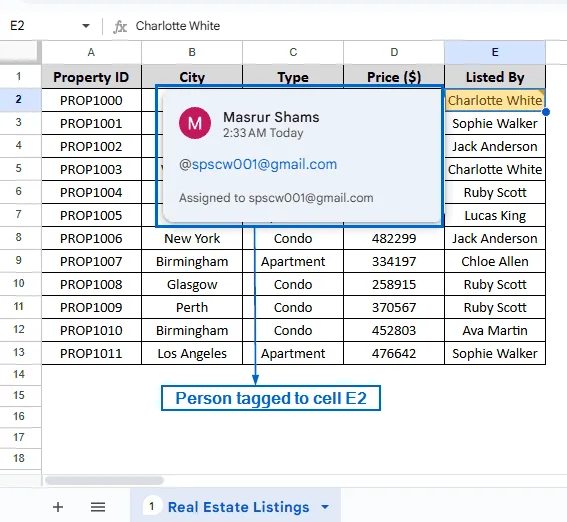This screenshot has width=567, height=522.
Task: Select price cell 452803
Action: point(394,330)
